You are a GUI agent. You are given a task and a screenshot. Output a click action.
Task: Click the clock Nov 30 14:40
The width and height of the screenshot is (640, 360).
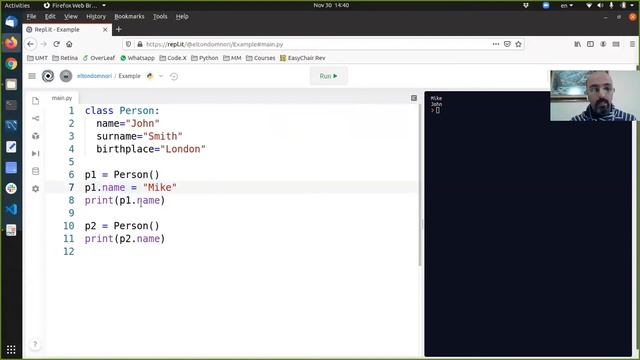tap(331, 5)
